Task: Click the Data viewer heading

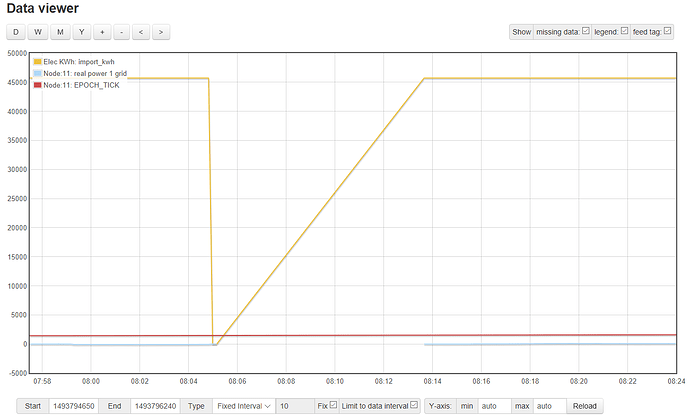Action: (43, 8)
